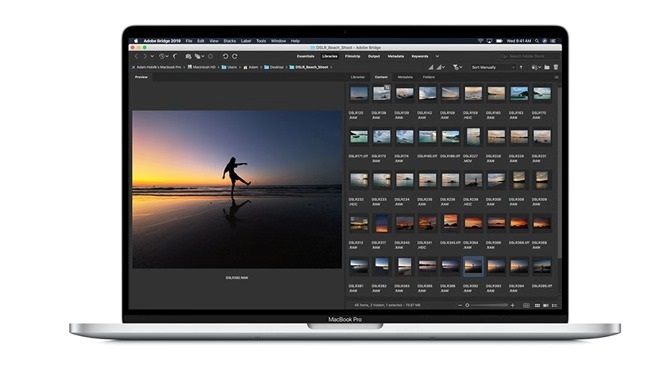This screenshot has width=660, height=368.
Task: Open the Stacks menu
Action: point(229,41)
